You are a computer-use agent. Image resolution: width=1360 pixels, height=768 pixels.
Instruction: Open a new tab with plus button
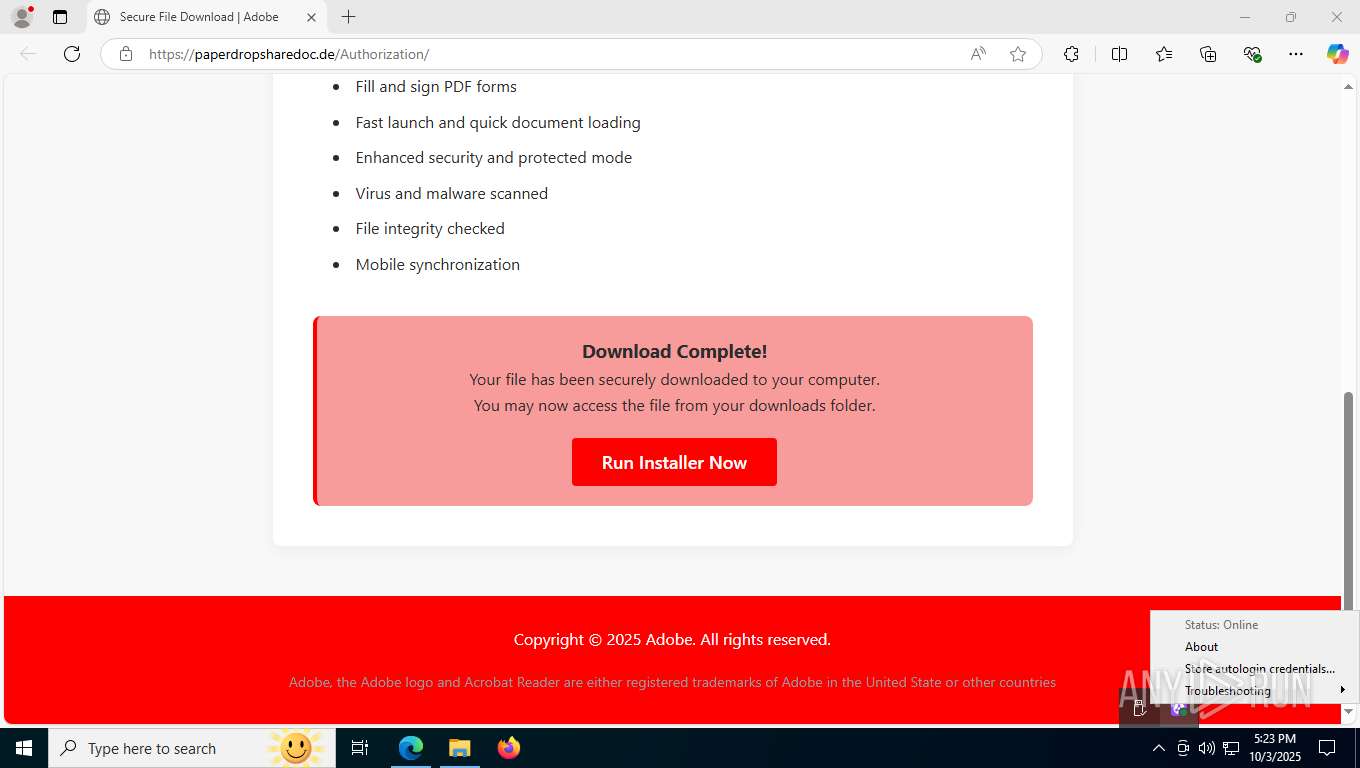[x=348, y=17]
